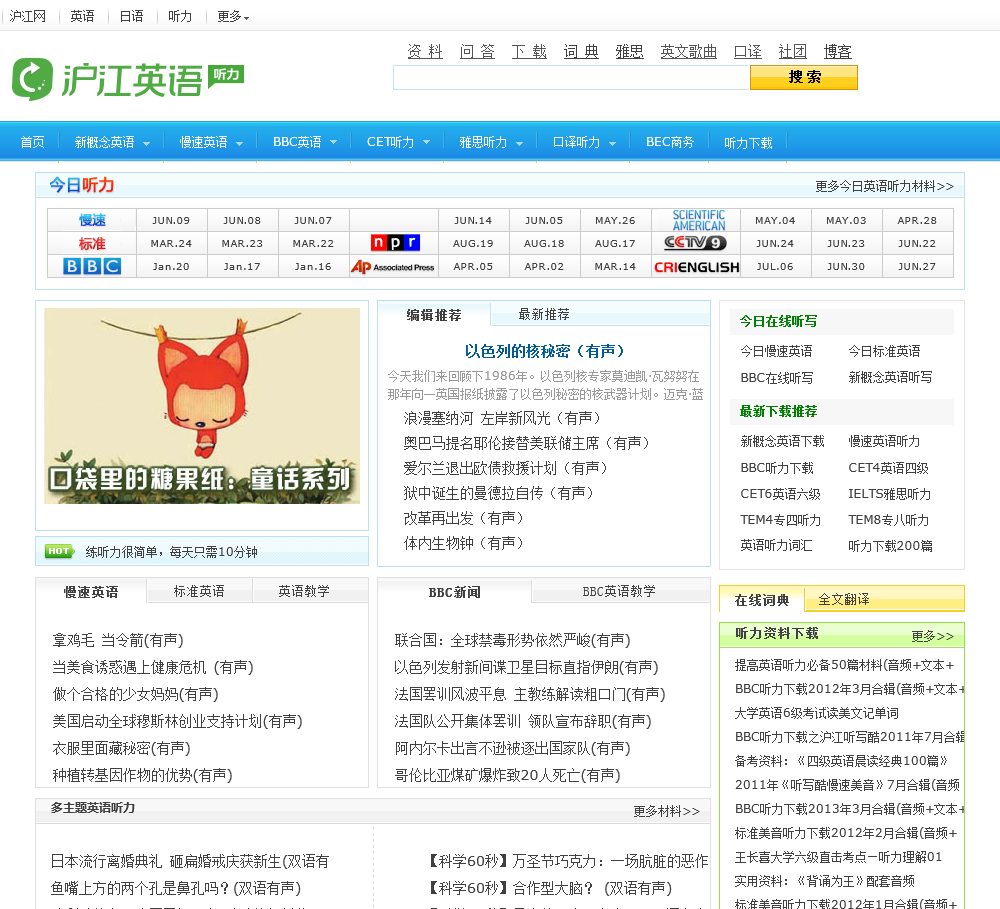Click 更多>> in 听力资料下载 panel
This screenshot has height=909, width=1000.
(932, 636)
